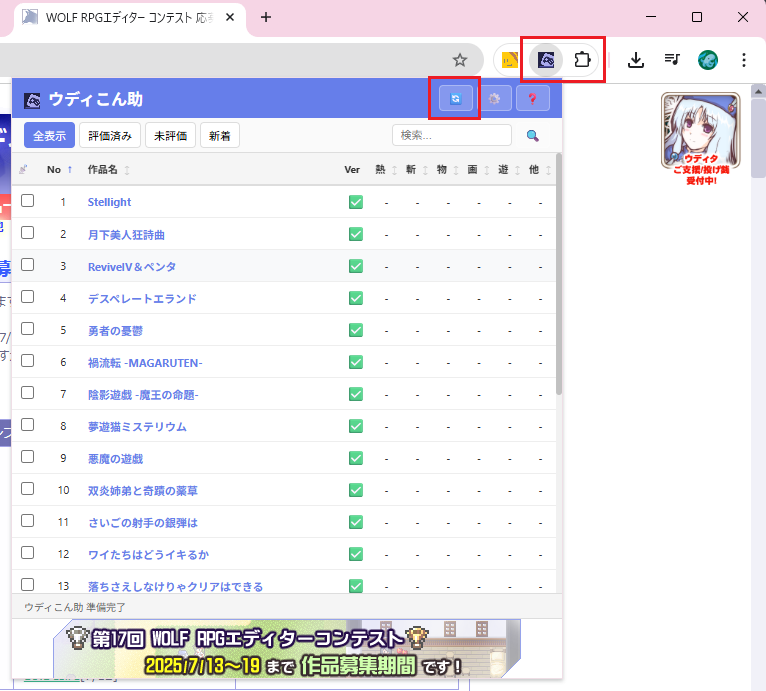Click the ウディタ ご支援/投げ銭 character thumbnail

(701, 139)
